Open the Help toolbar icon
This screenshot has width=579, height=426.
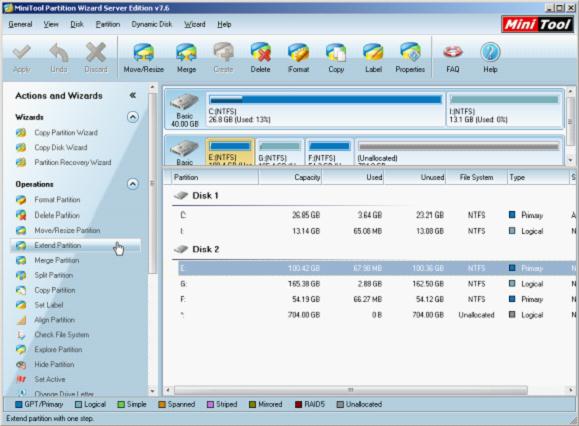490,58
